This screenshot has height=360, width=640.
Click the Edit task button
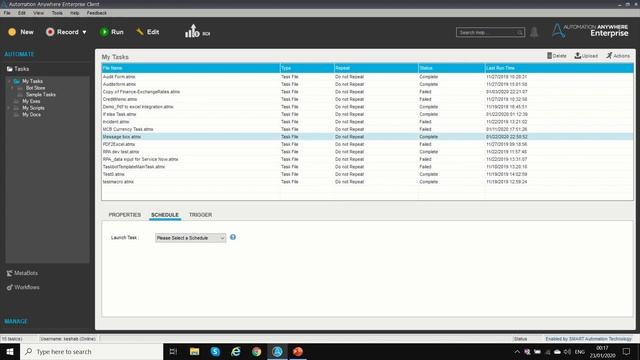(148, 32)
